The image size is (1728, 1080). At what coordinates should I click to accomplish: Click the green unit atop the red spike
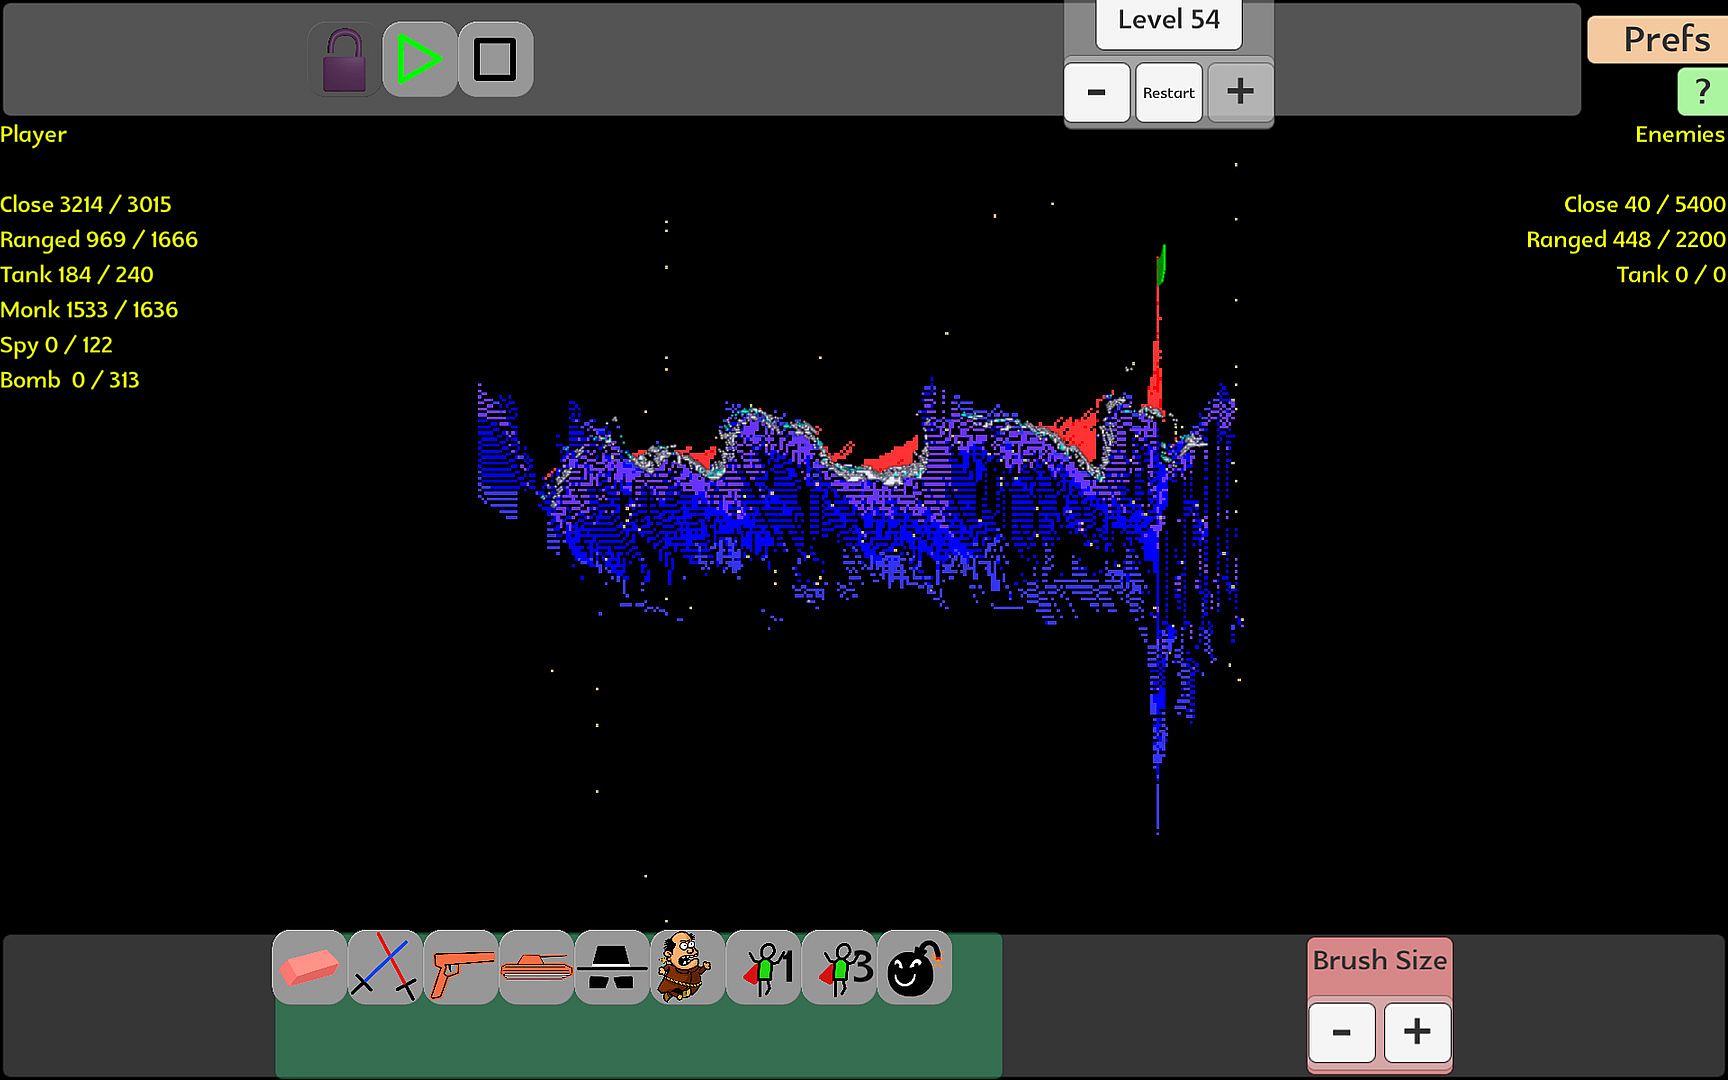pos(1162,264)
